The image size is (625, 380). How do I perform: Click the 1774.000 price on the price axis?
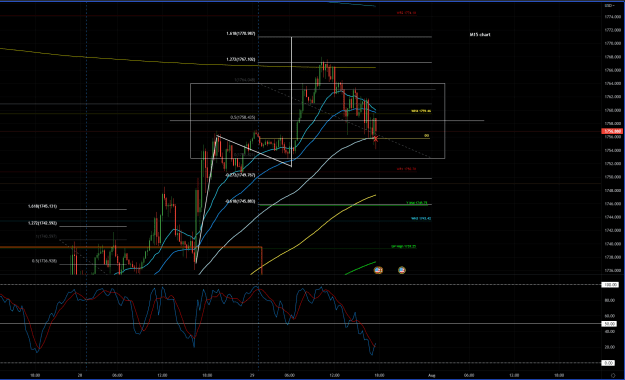tap(613, 17)
